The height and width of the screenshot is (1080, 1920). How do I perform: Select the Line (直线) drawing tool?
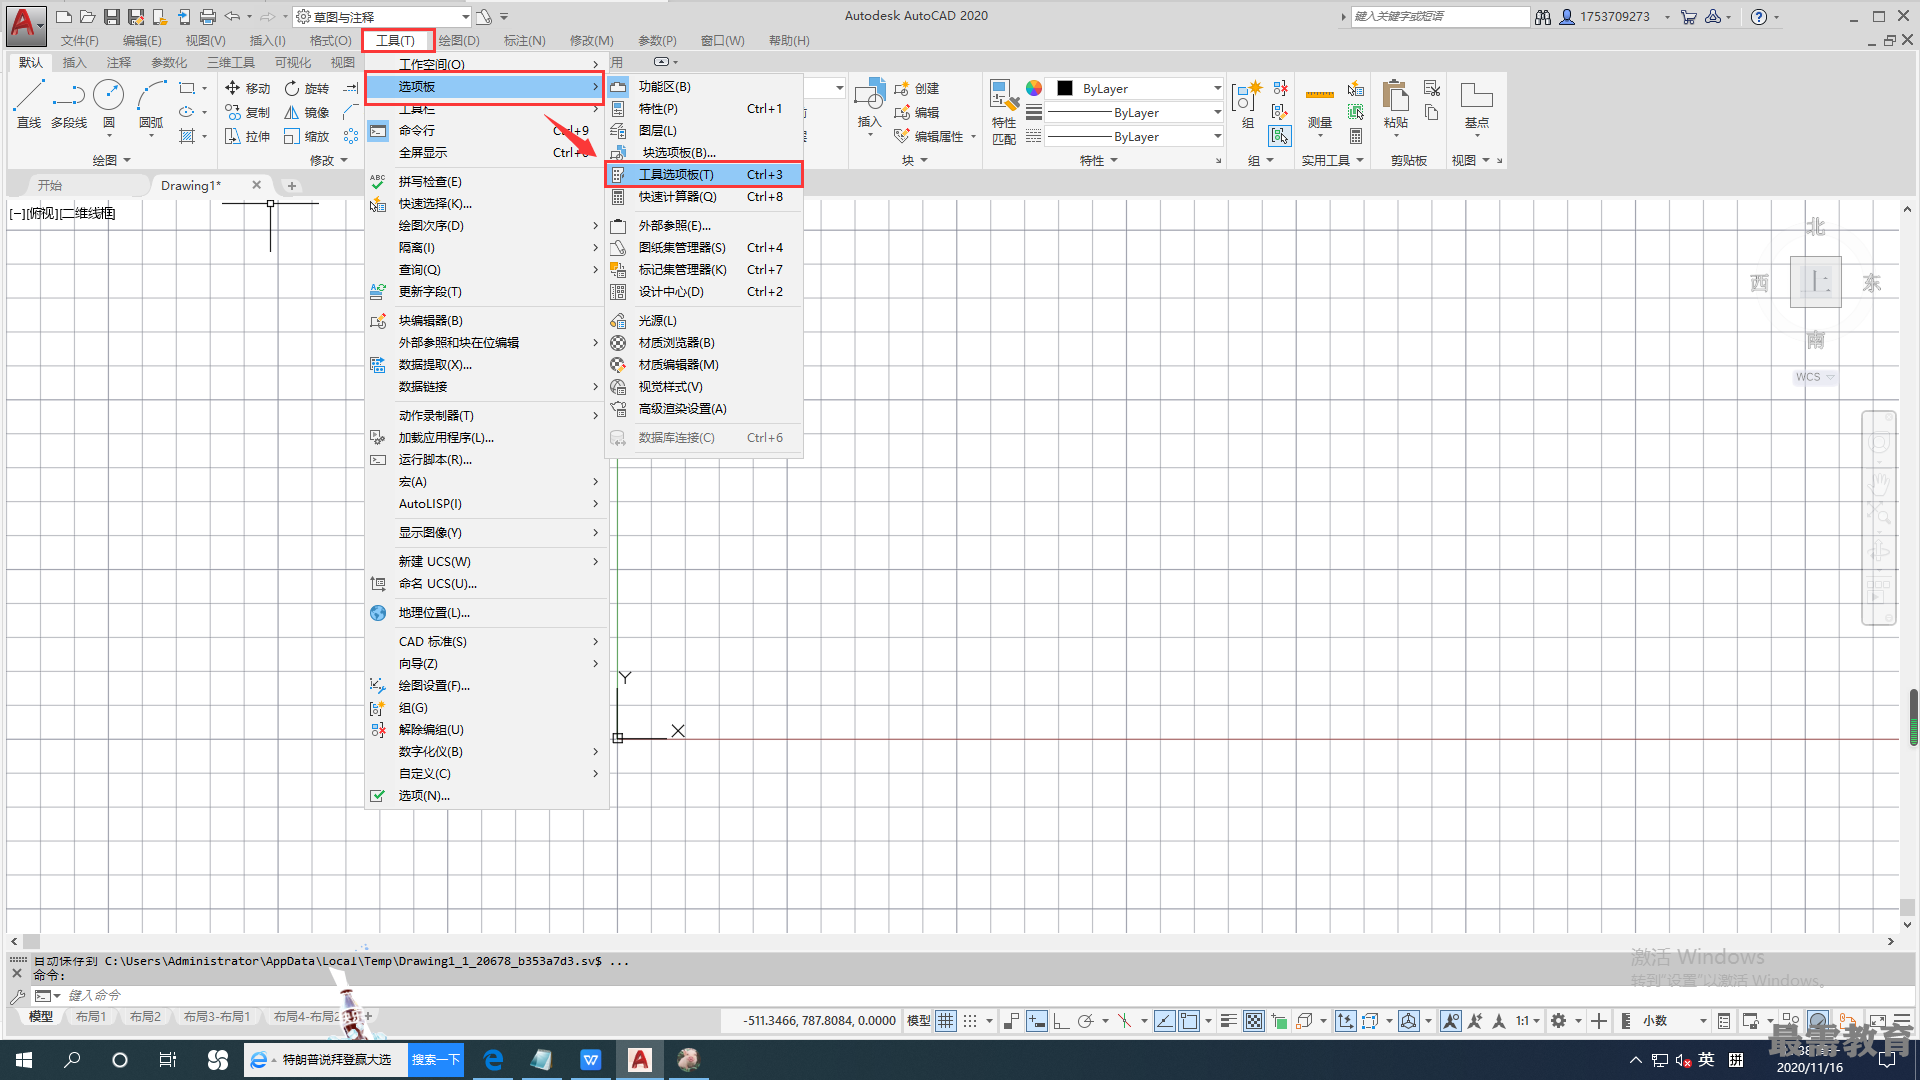28,104
